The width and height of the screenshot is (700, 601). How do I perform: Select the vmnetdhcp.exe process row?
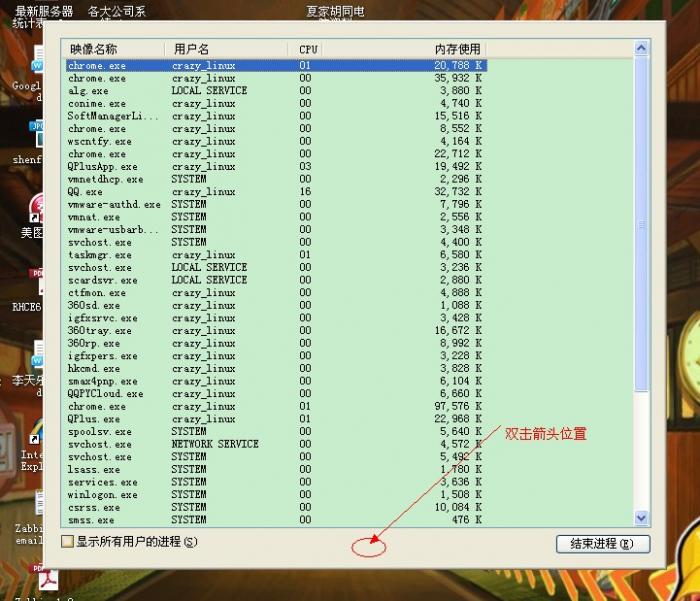pyautogui.click(x=277, y=179)
